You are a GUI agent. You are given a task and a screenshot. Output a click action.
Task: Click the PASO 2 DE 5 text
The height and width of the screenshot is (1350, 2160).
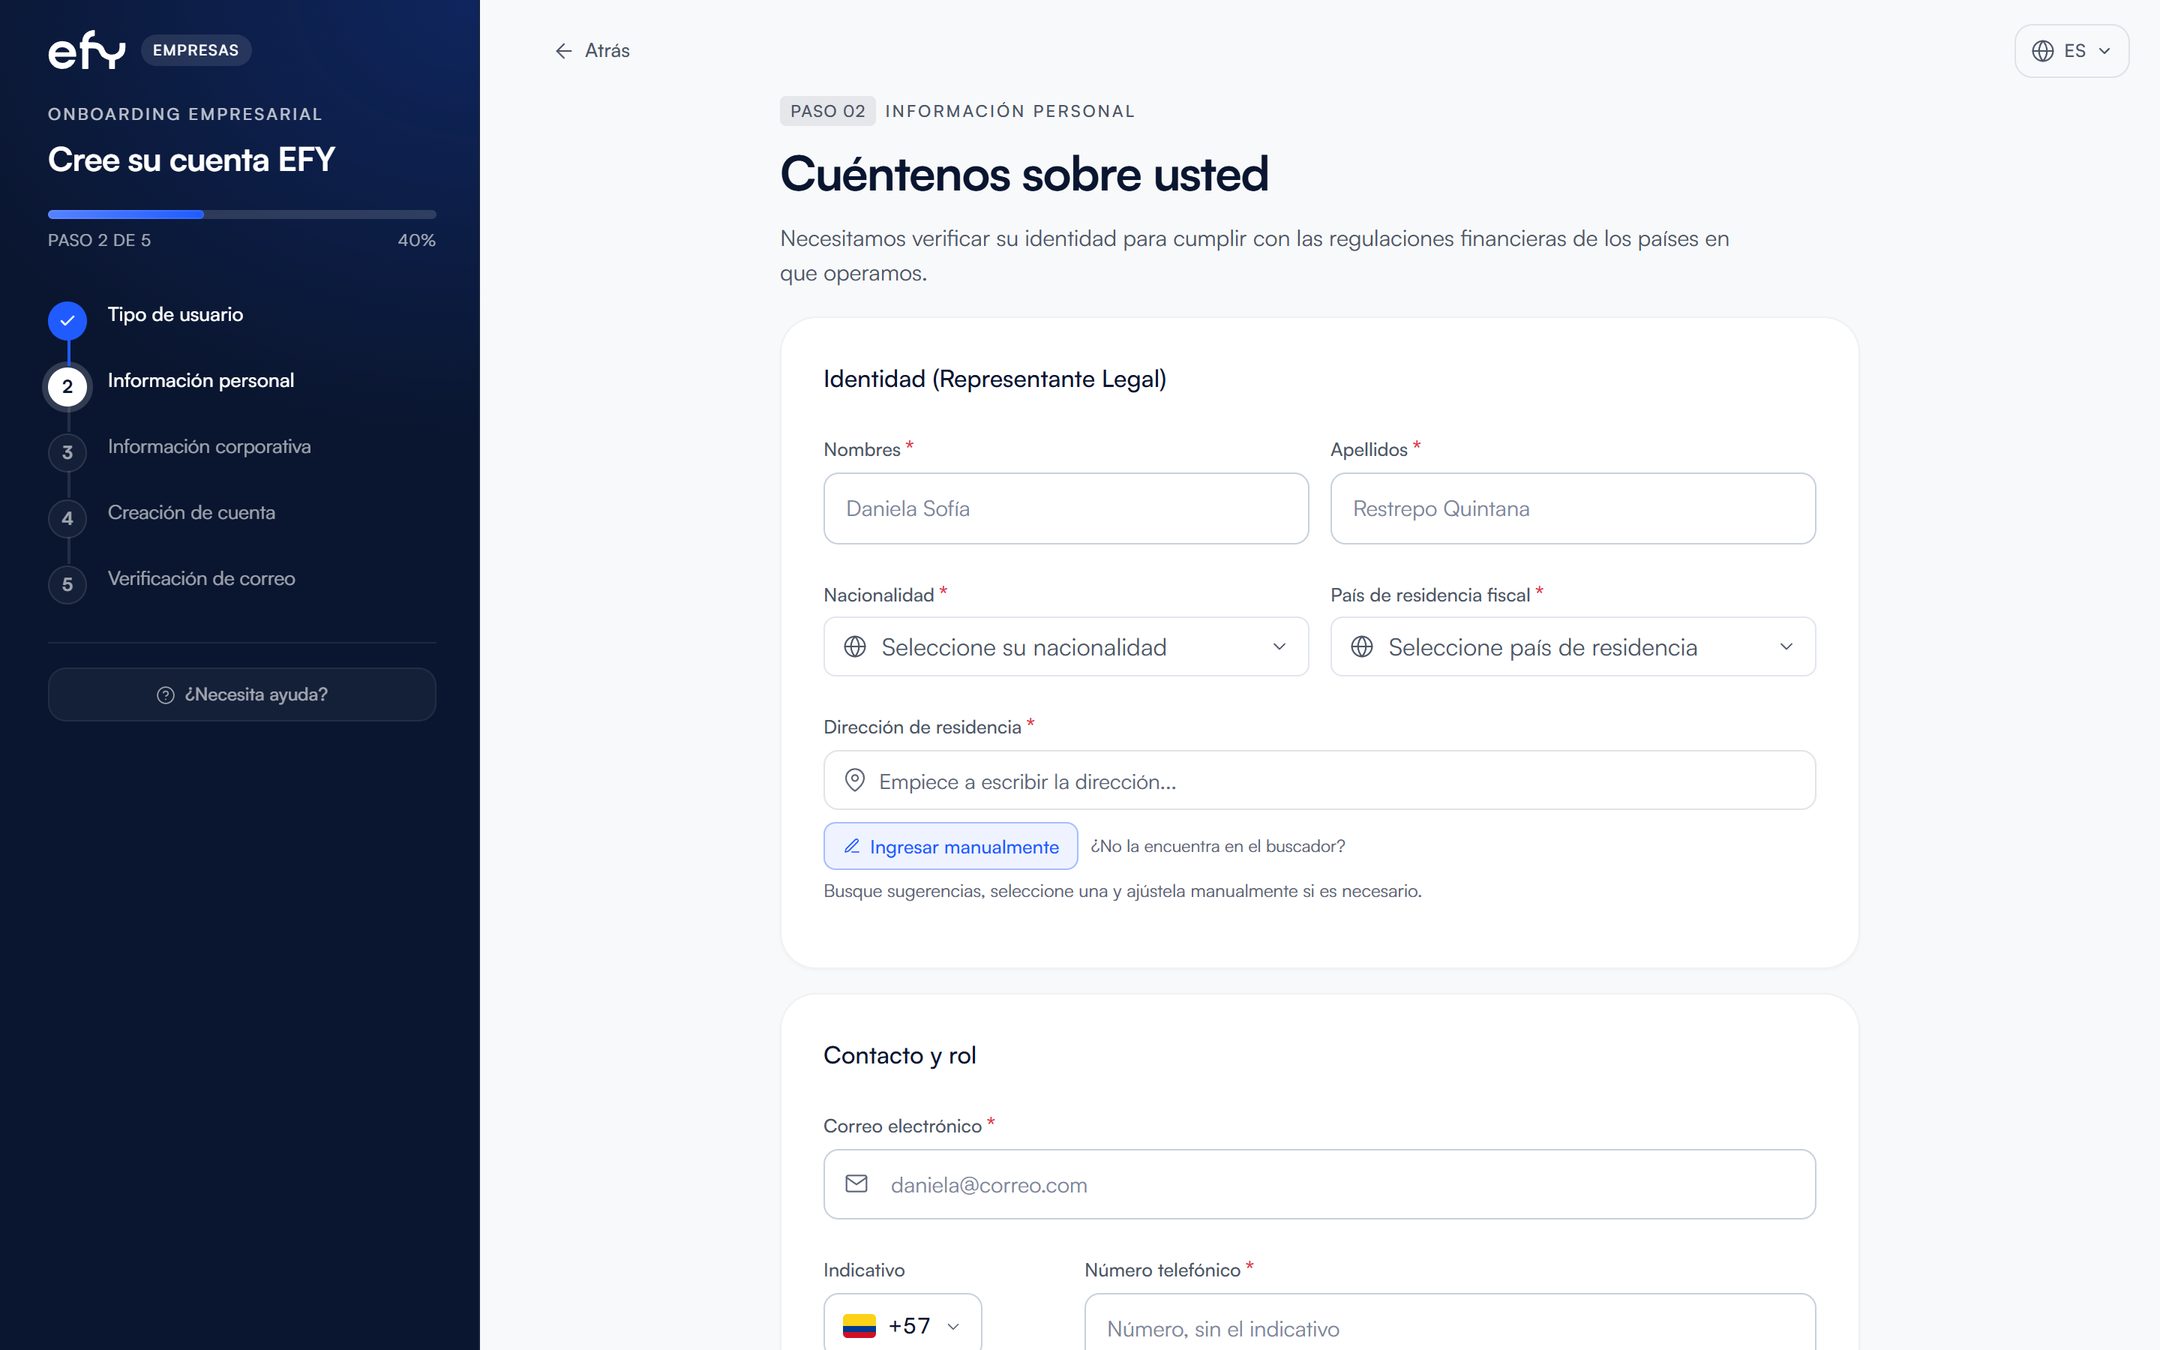point(100,240)
